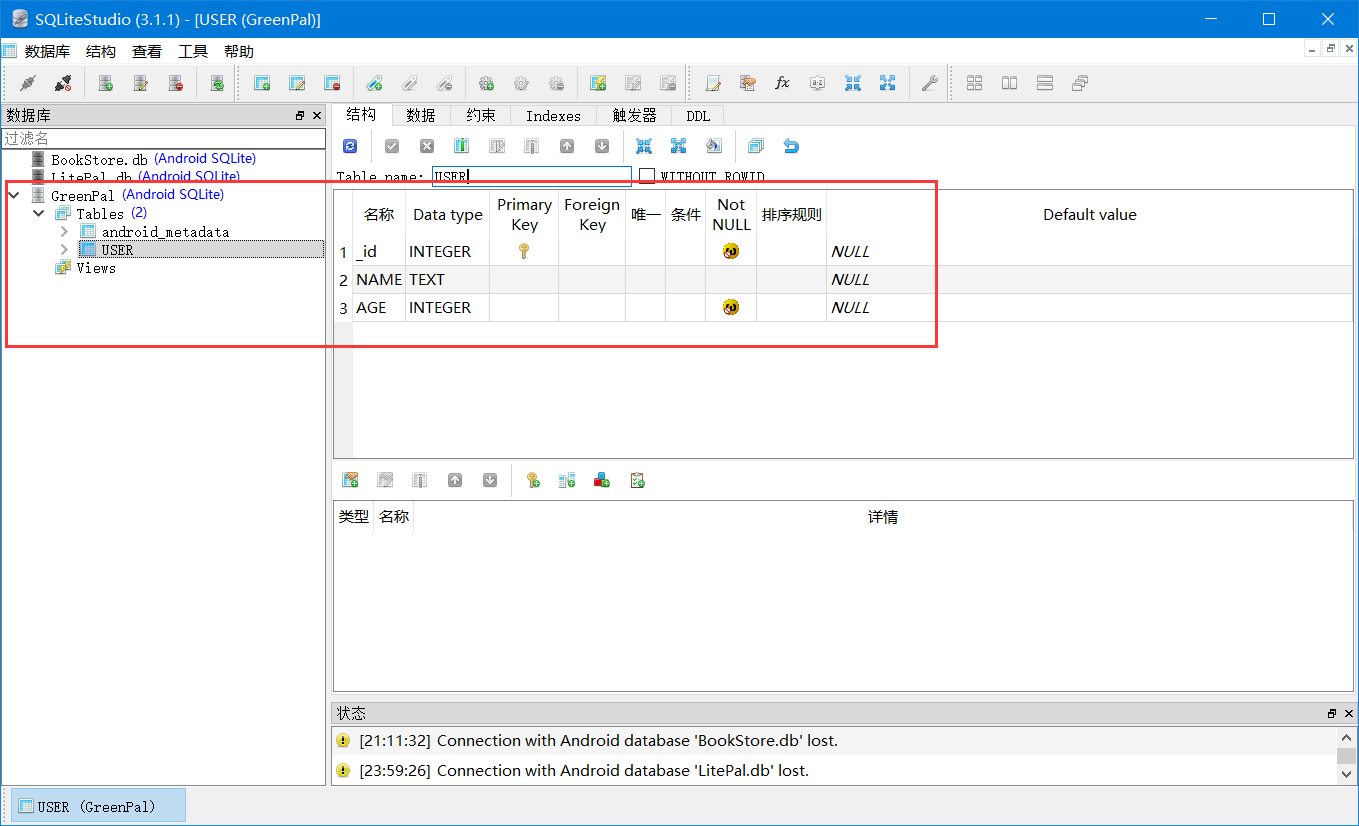Click the 过滤名 filter box

point(164,138)
